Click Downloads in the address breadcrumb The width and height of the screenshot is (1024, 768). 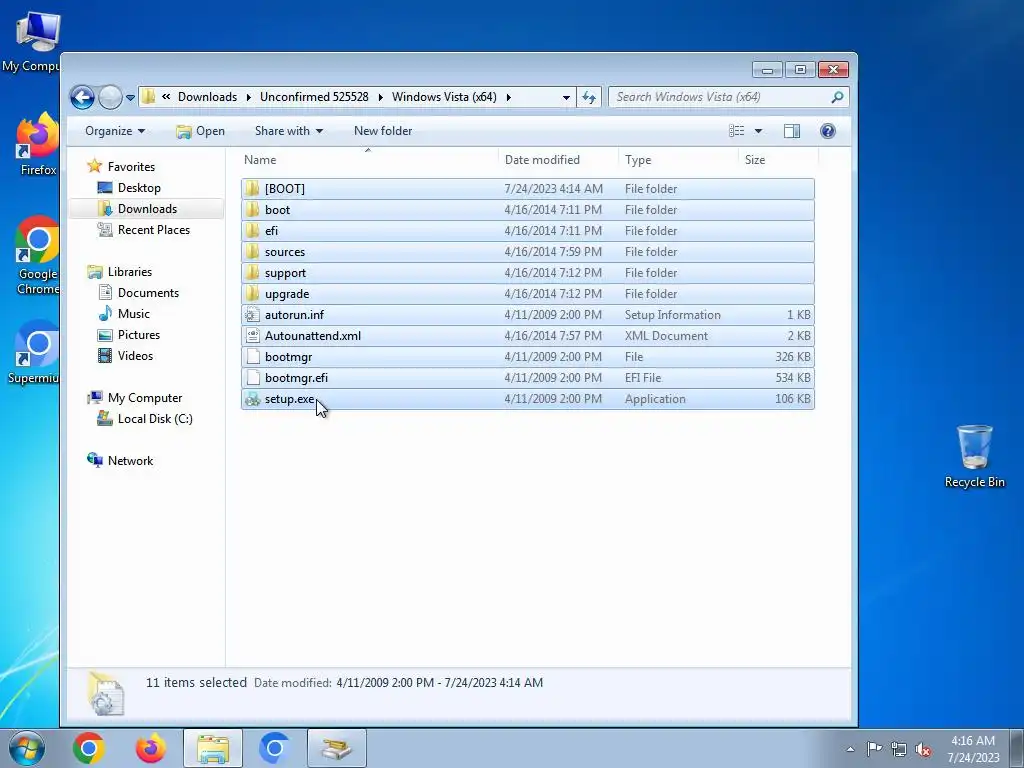(x=208, y=97)
